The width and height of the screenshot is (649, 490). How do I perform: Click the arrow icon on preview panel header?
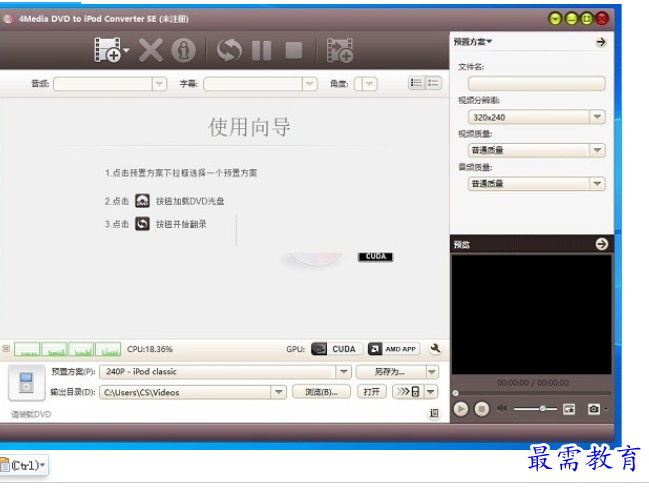(x=602, y=244)
